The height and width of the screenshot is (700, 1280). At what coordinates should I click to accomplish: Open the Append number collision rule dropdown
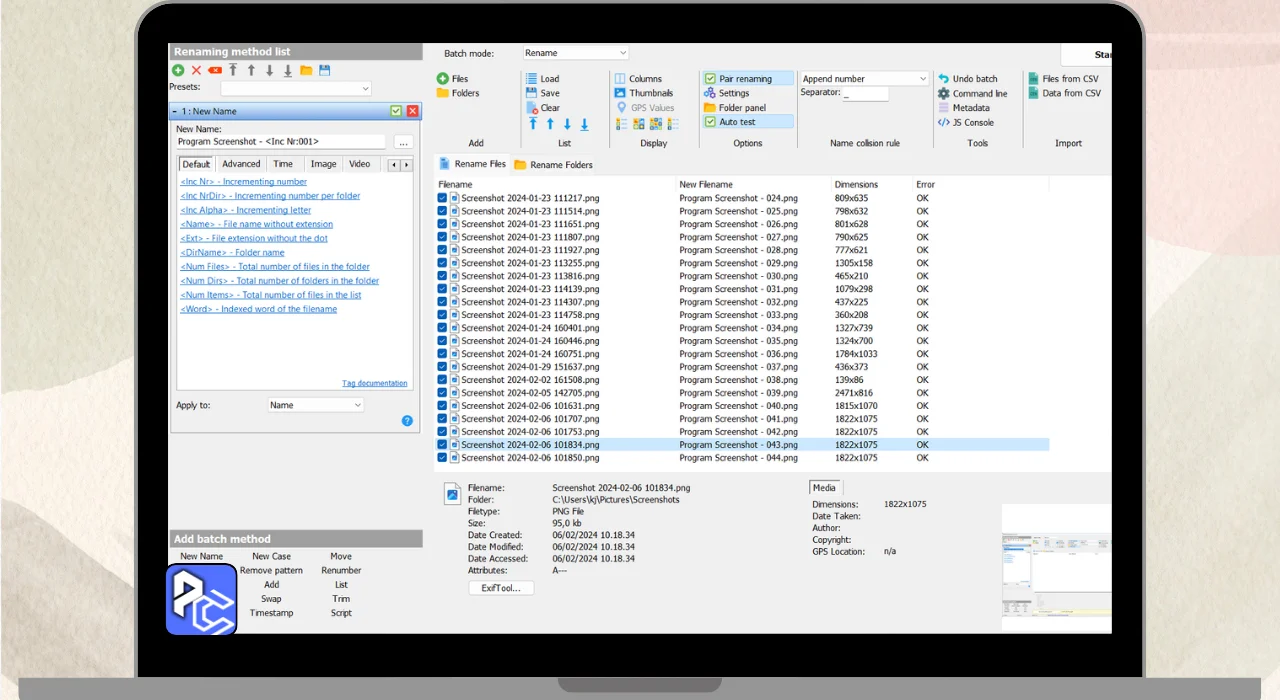click(x=865, y=79)
